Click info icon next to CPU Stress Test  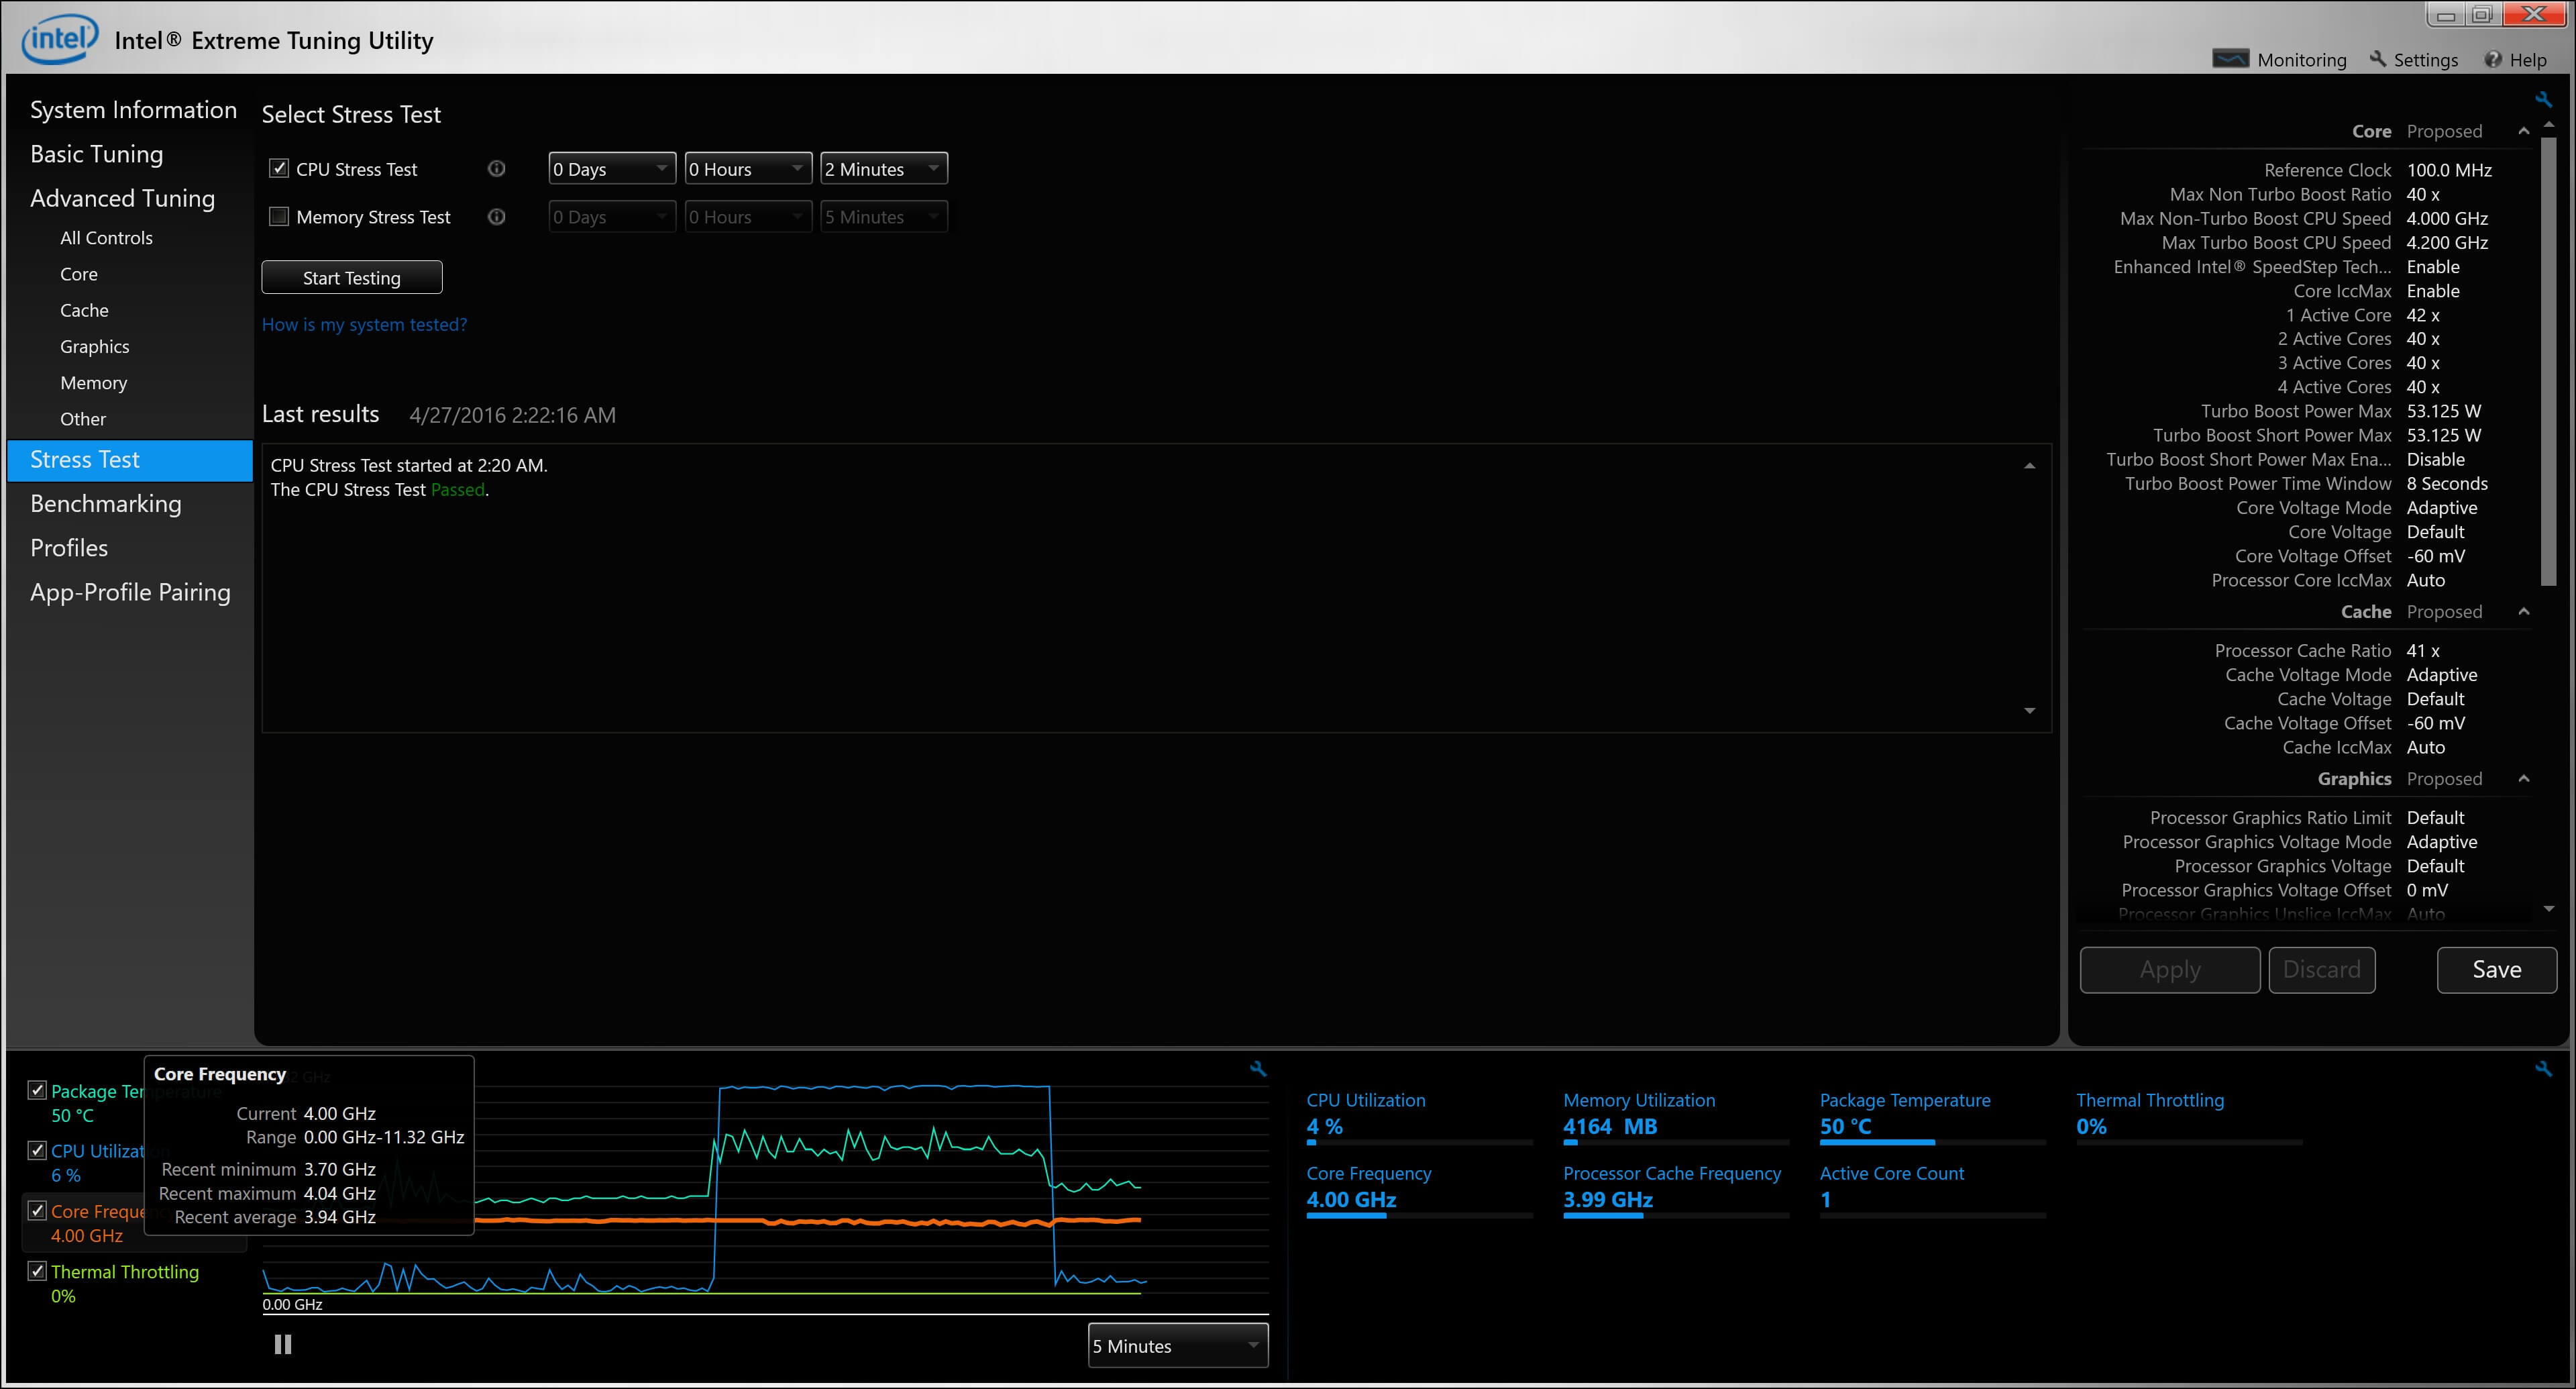tap(496, 168)
